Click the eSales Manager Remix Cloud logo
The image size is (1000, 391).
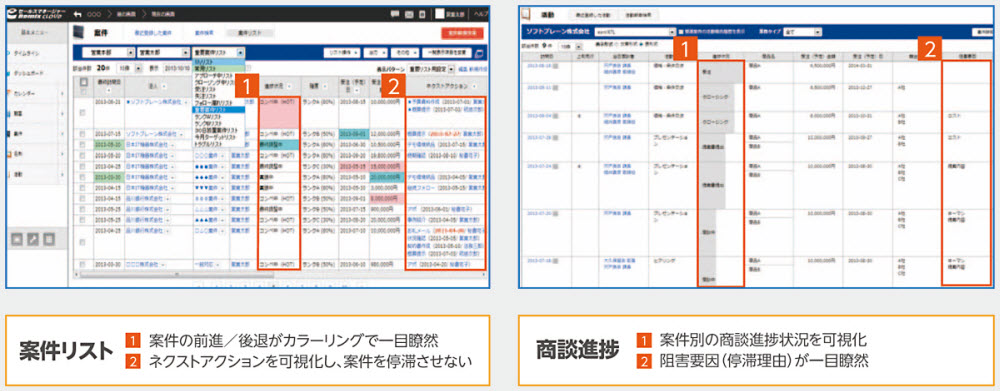pos(36,13)
